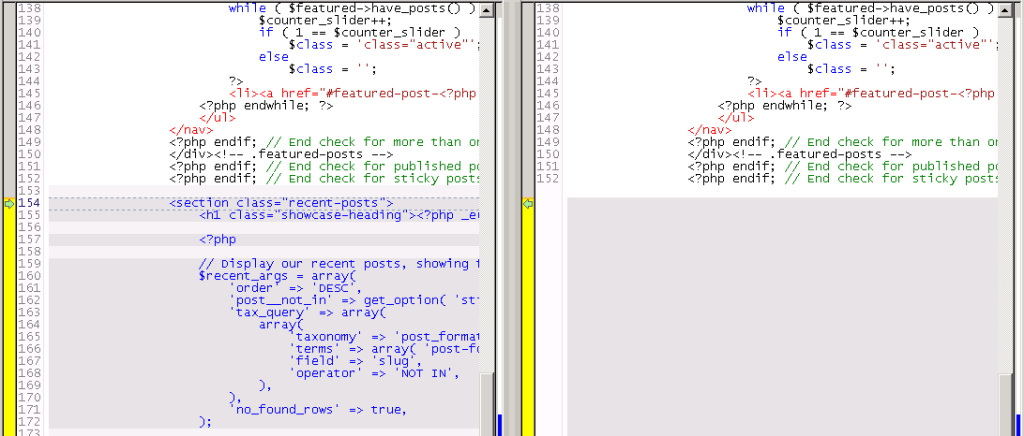Click the yellow merge arrow in right pane margin

[527, 203]
